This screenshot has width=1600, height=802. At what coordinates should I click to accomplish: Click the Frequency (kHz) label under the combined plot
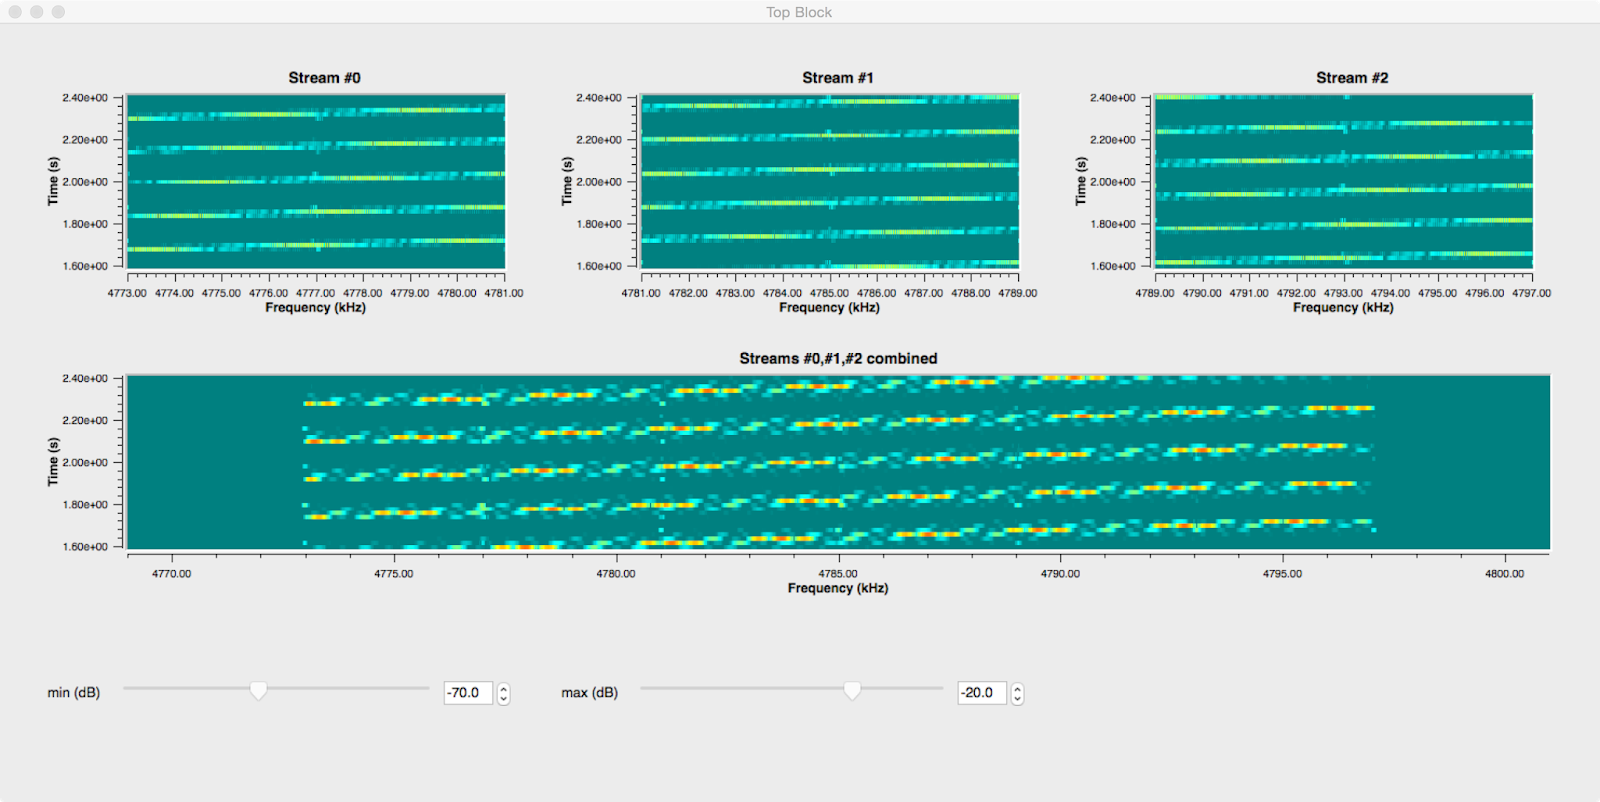click(x=838, y=589)
